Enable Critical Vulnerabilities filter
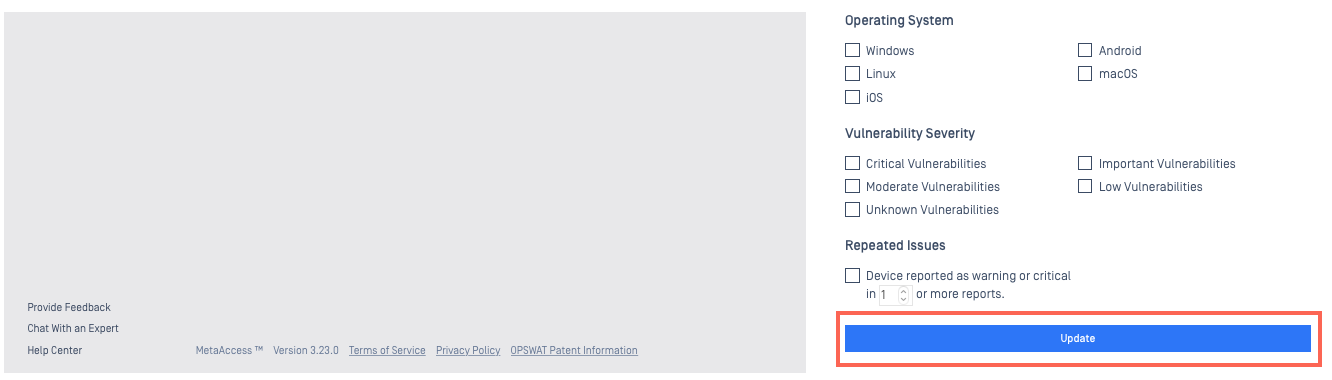 pos(853,163)
